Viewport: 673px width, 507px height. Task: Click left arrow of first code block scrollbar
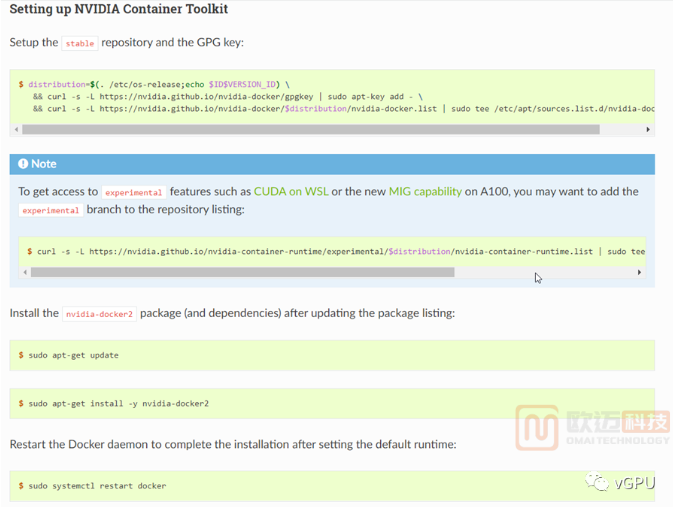[x=16, y=129]
